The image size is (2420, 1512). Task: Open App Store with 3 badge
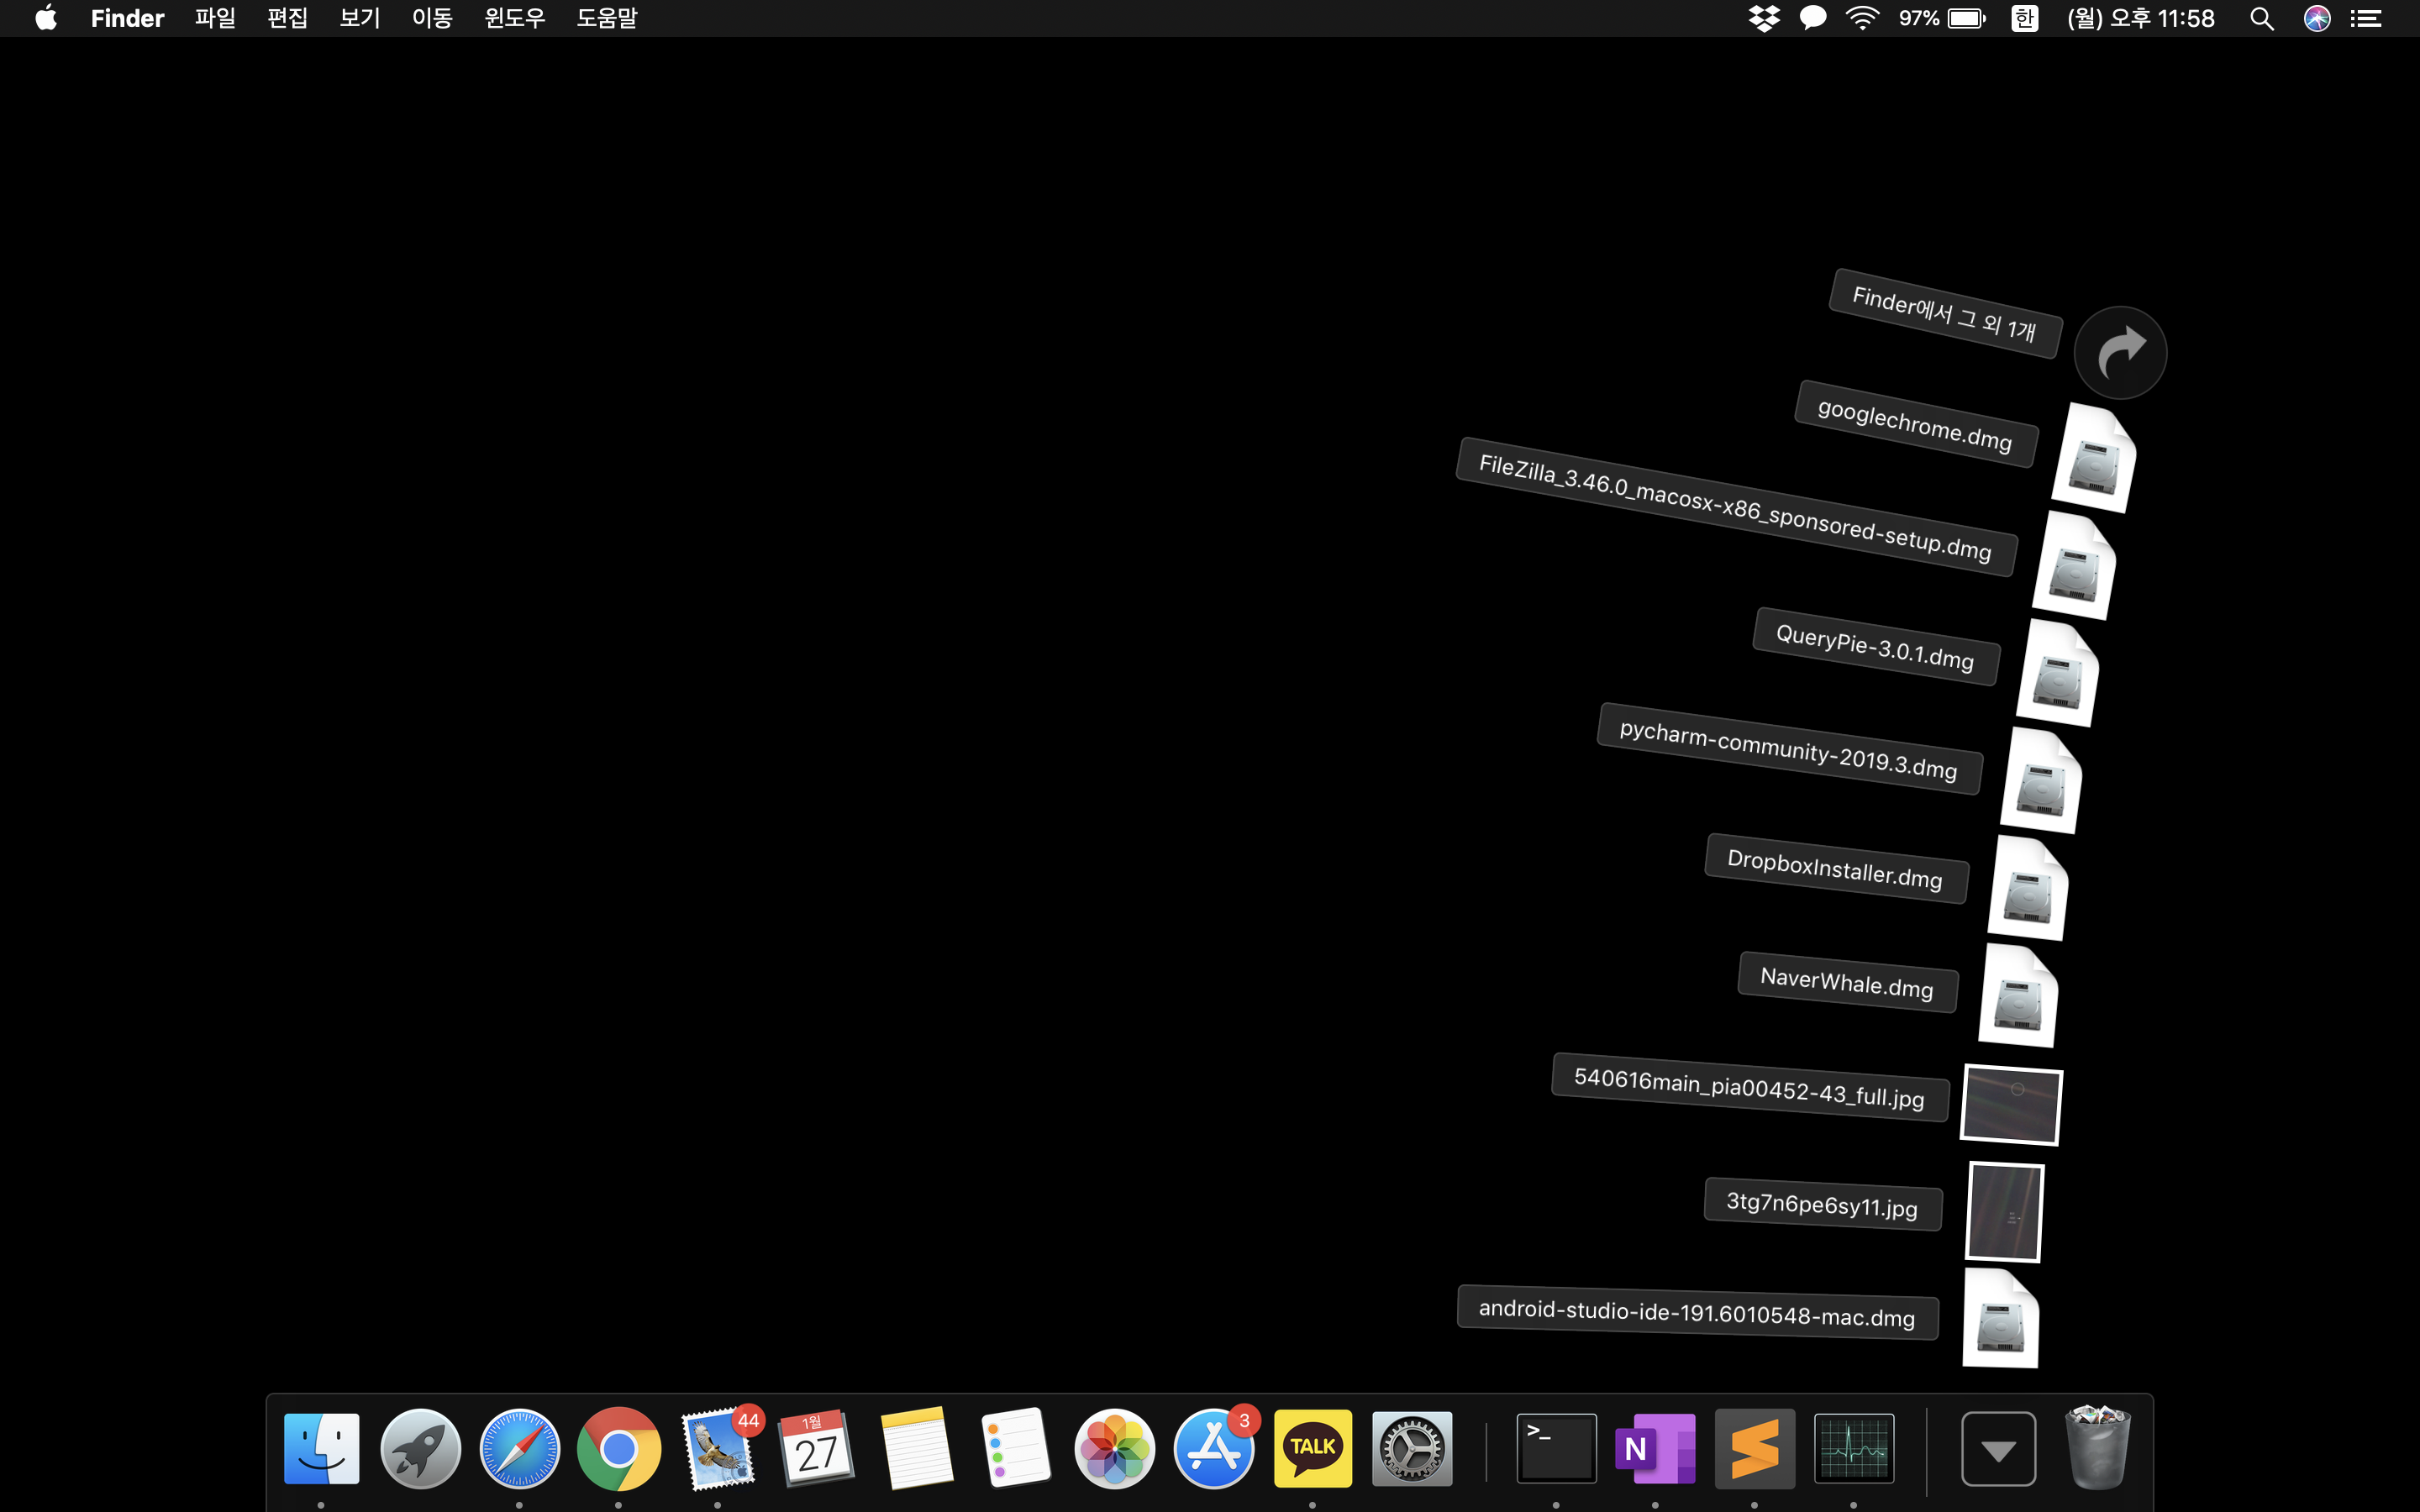click(1213, 1448)
